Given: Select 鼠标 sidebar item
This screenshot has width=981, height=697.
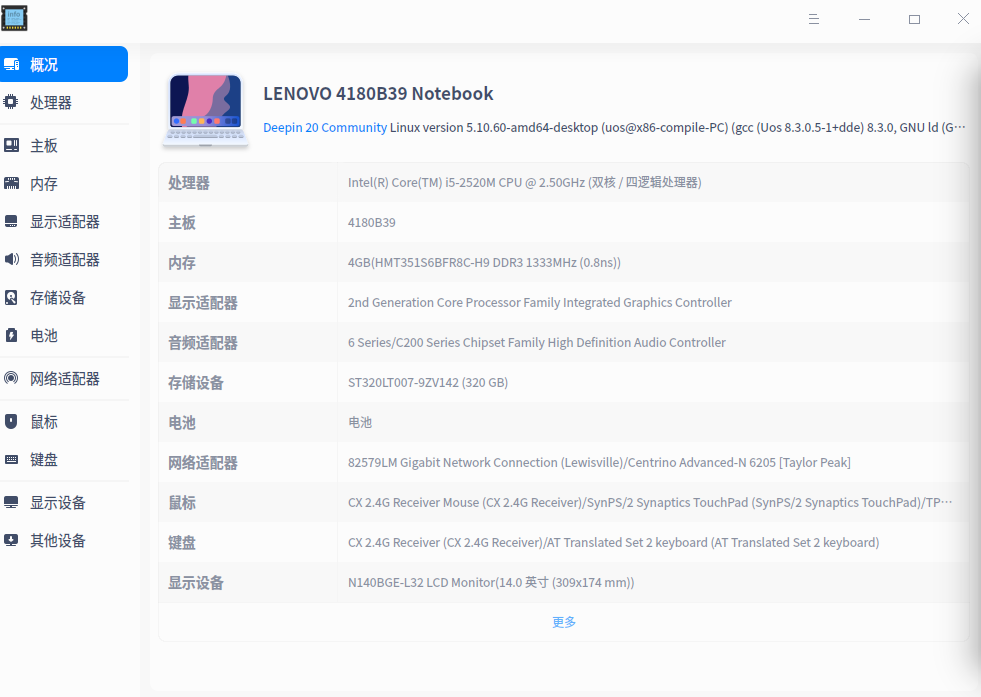Looking at the screenshot, I should 64,422.
